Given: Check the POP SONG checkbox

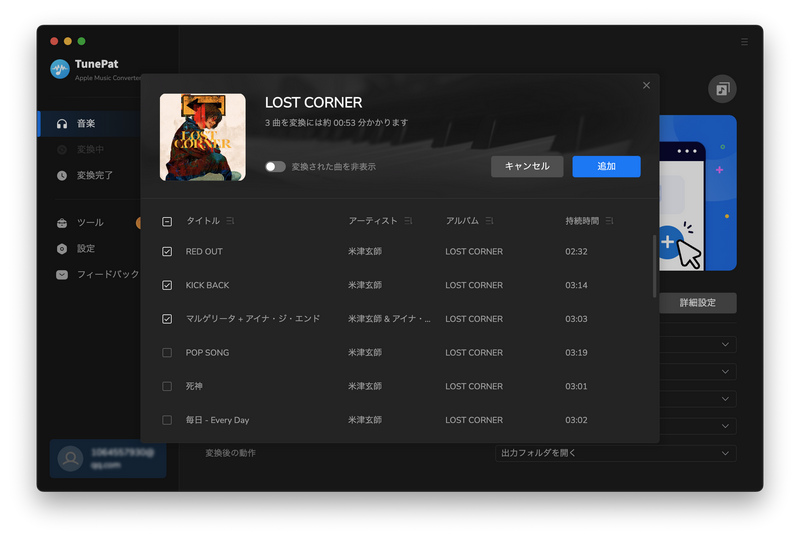Looking at the screenshot, I should [x=167, y=353].
